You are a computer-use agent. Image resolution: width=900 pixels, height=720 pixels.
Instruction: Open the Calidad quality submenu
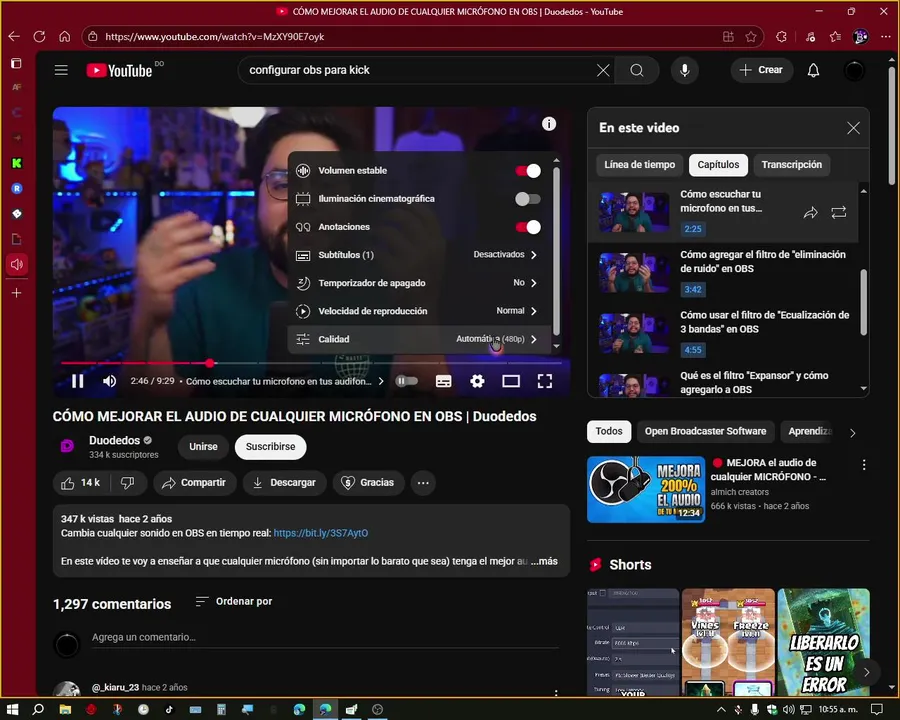(x=418, y=339)
